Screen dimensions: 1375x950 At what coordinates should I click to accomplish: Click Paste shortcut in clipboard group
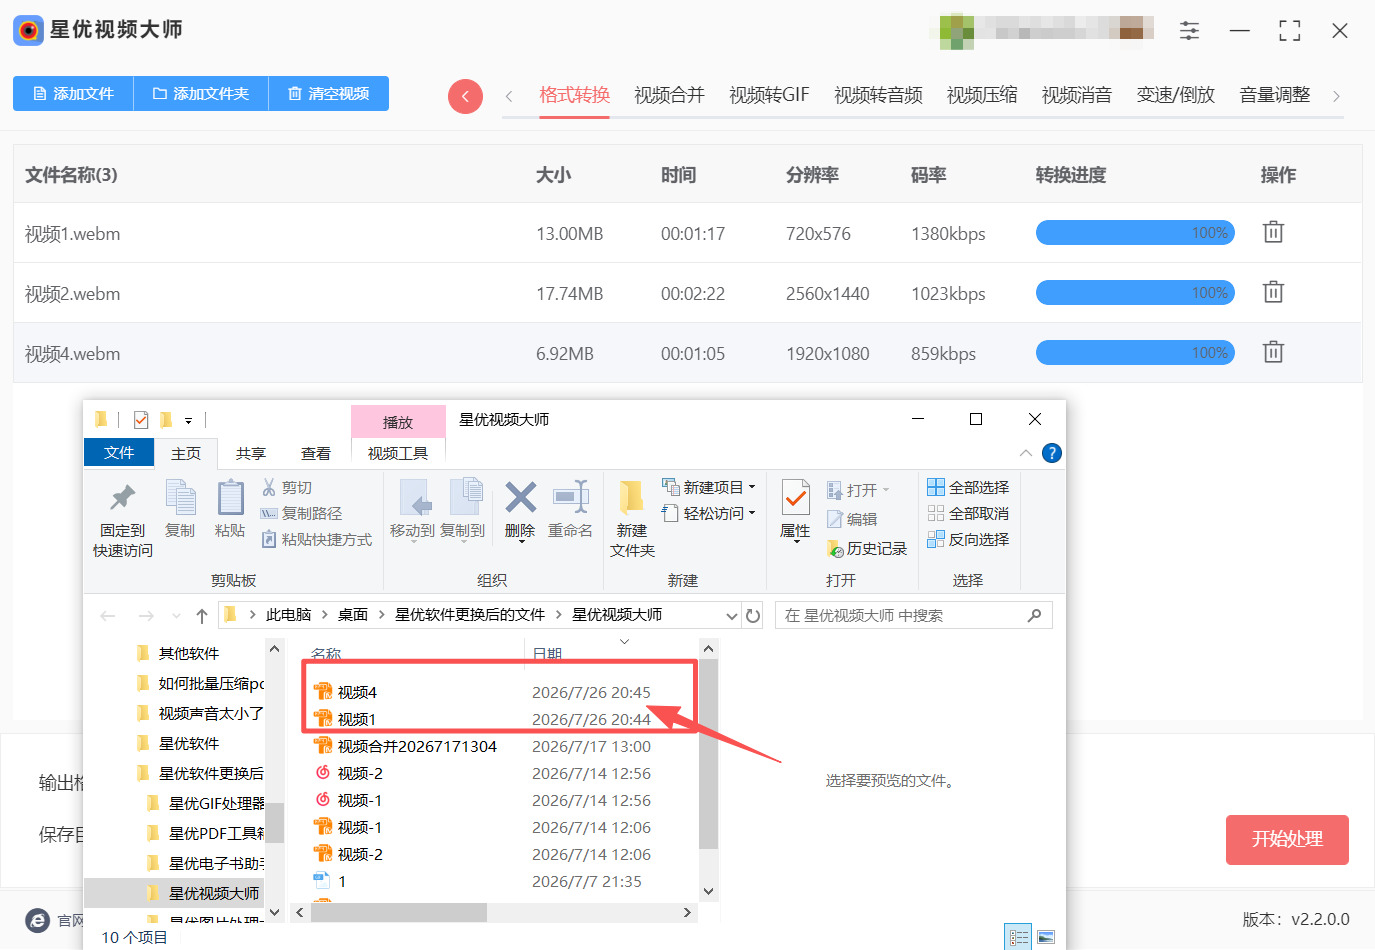(x=316, y=539)
